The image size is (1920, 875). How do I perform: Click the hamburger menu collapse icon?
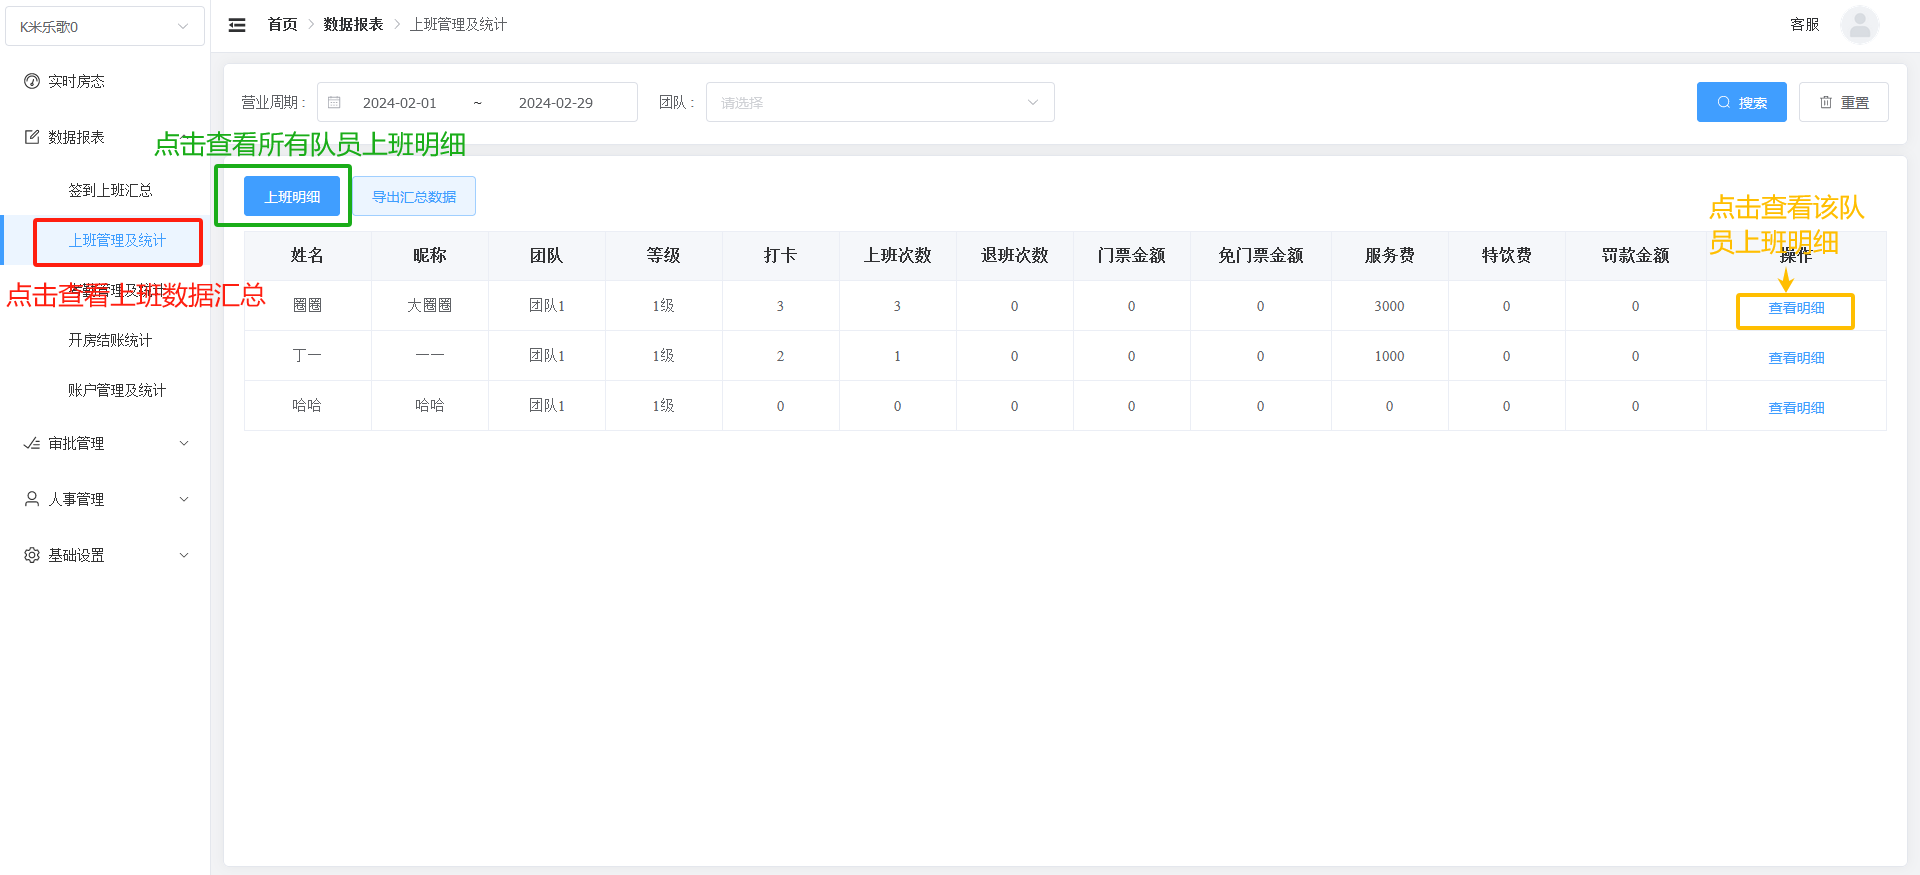tap(237, 25)
